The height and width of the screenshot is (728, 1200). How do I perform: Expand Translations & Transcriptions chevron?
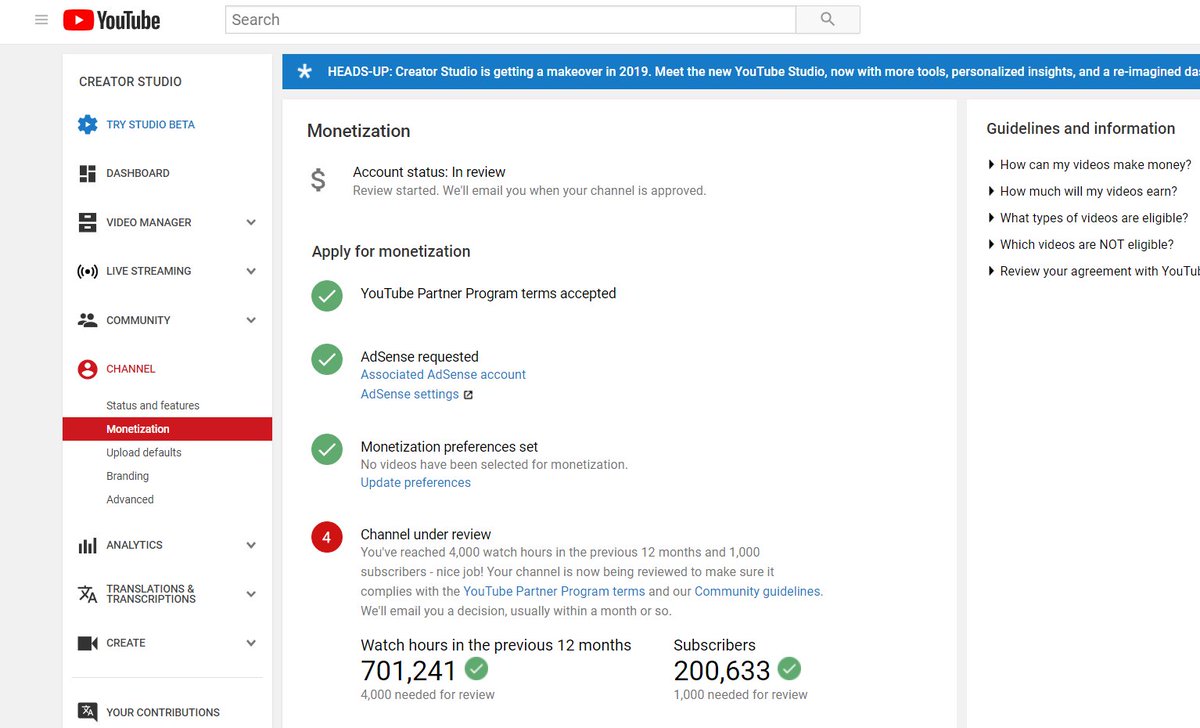click(251, 594)
